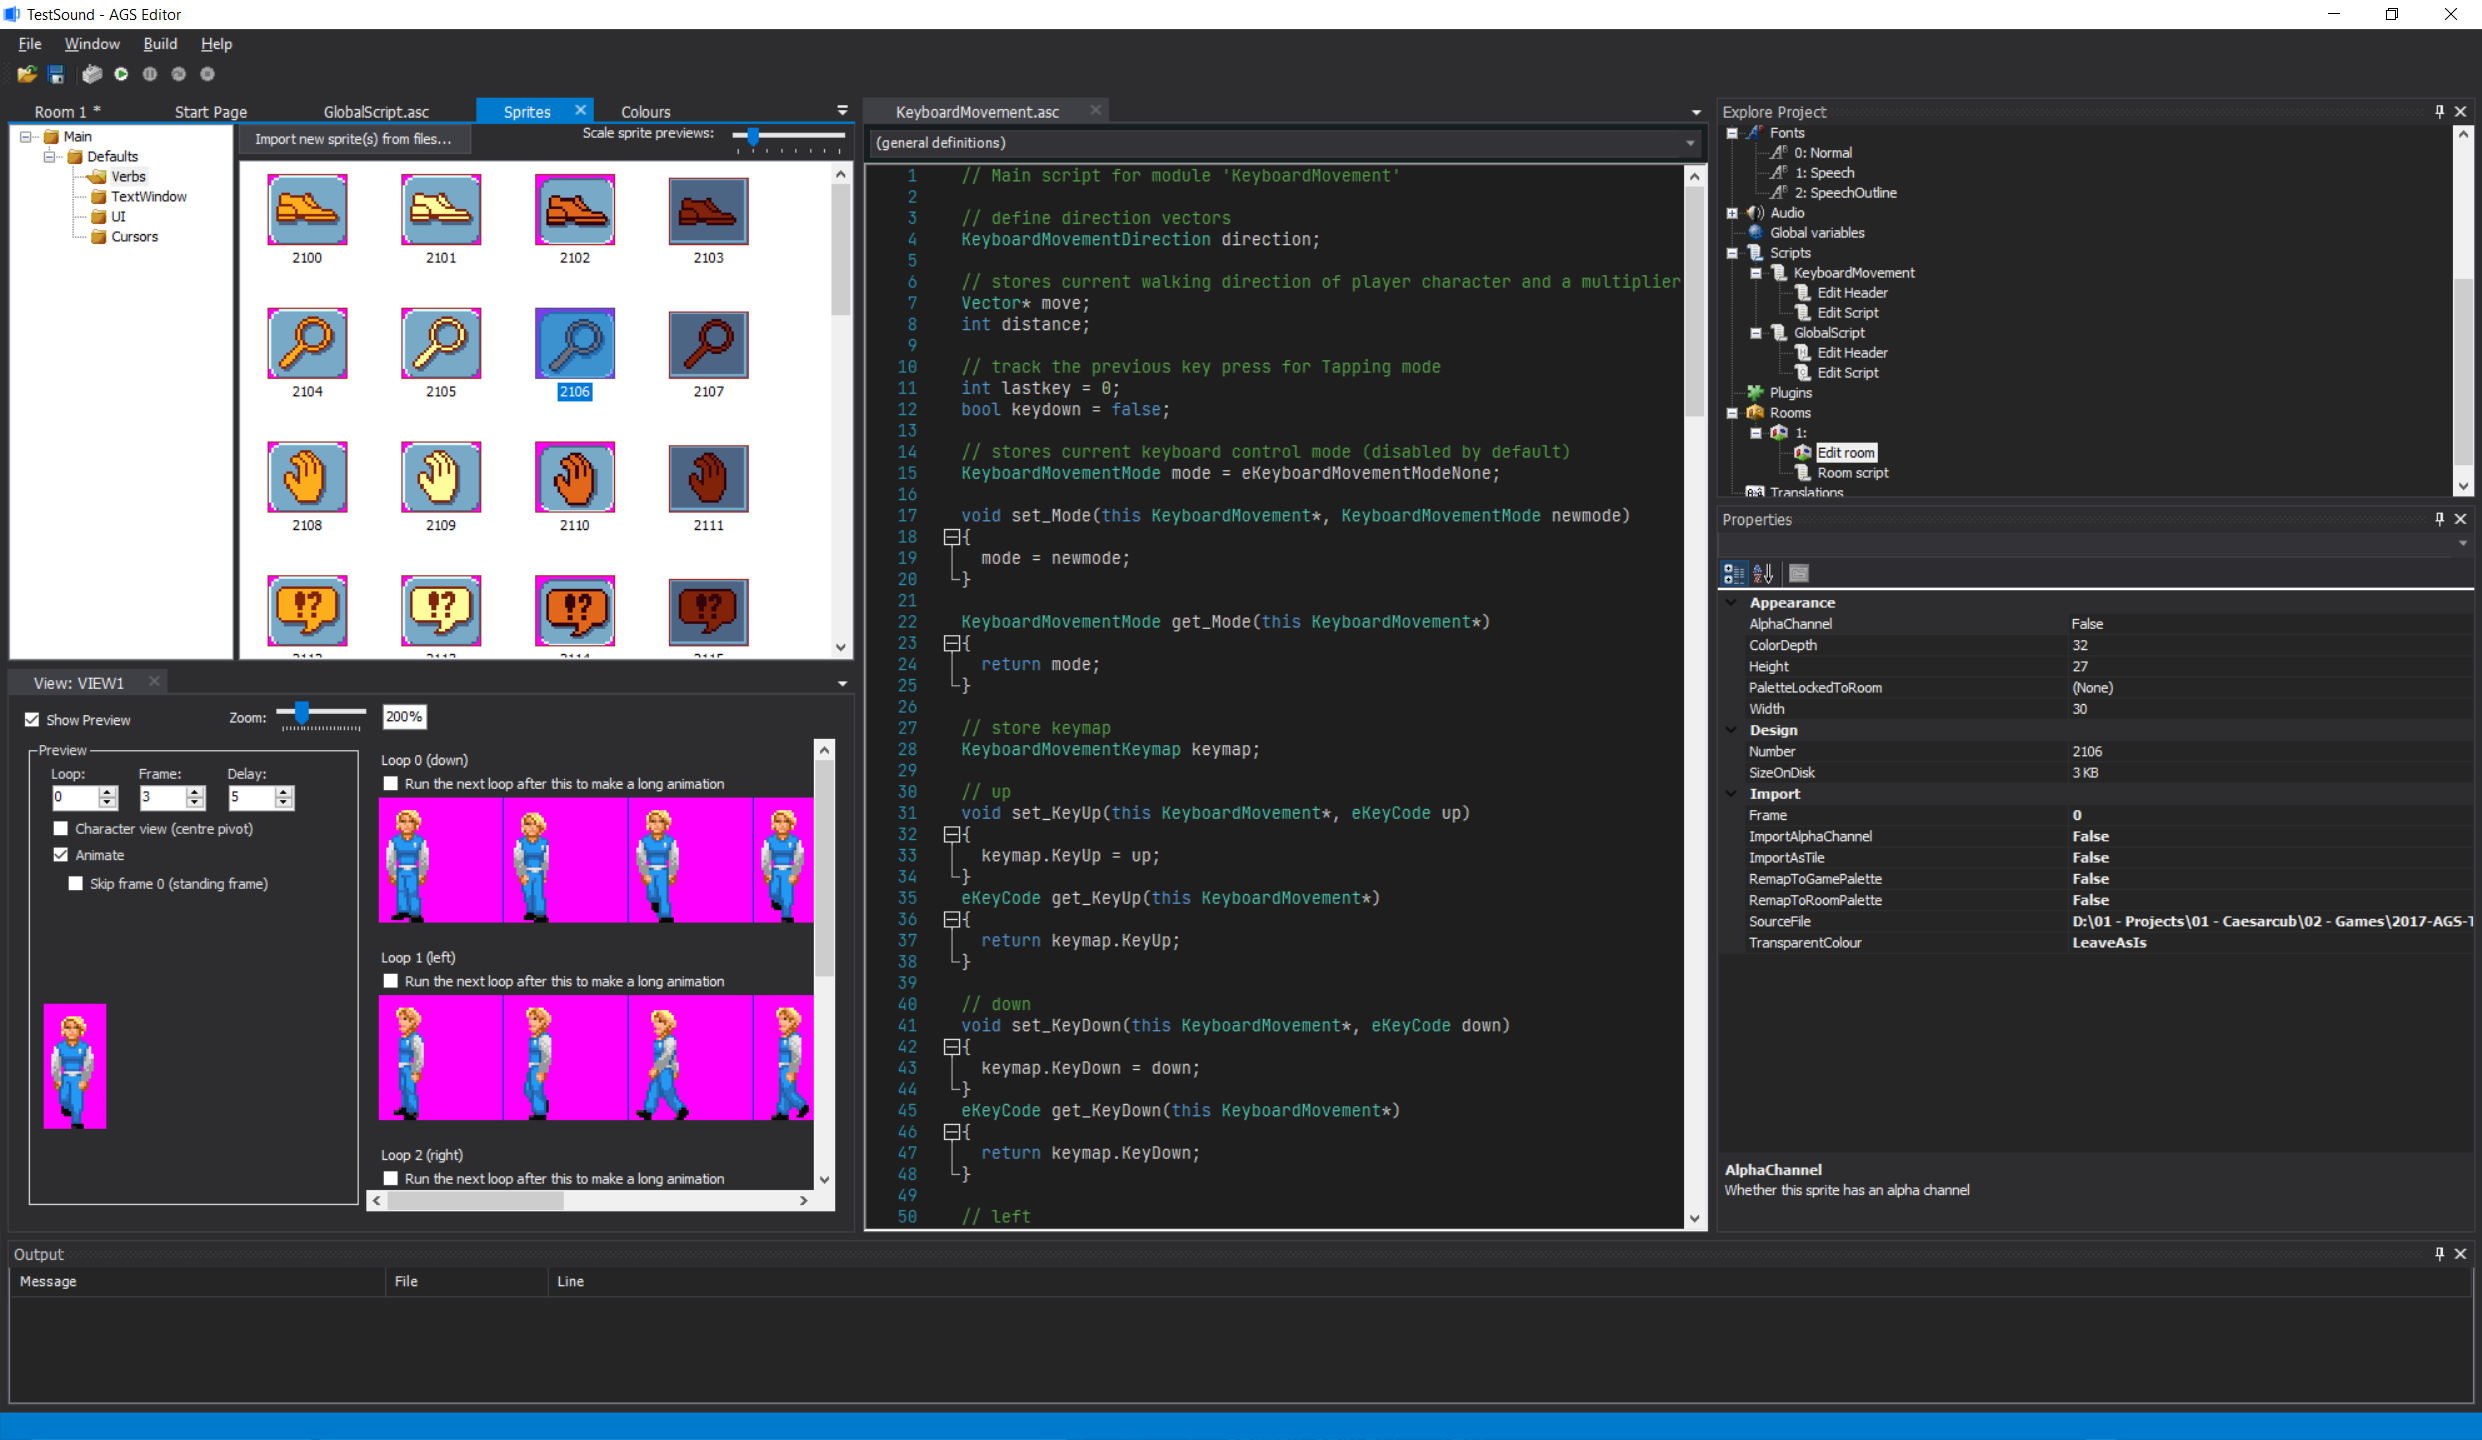Expand the Audio node in project tree
The height and width of the screenshot is (1440, 2482).
(x=1732, y=213)
